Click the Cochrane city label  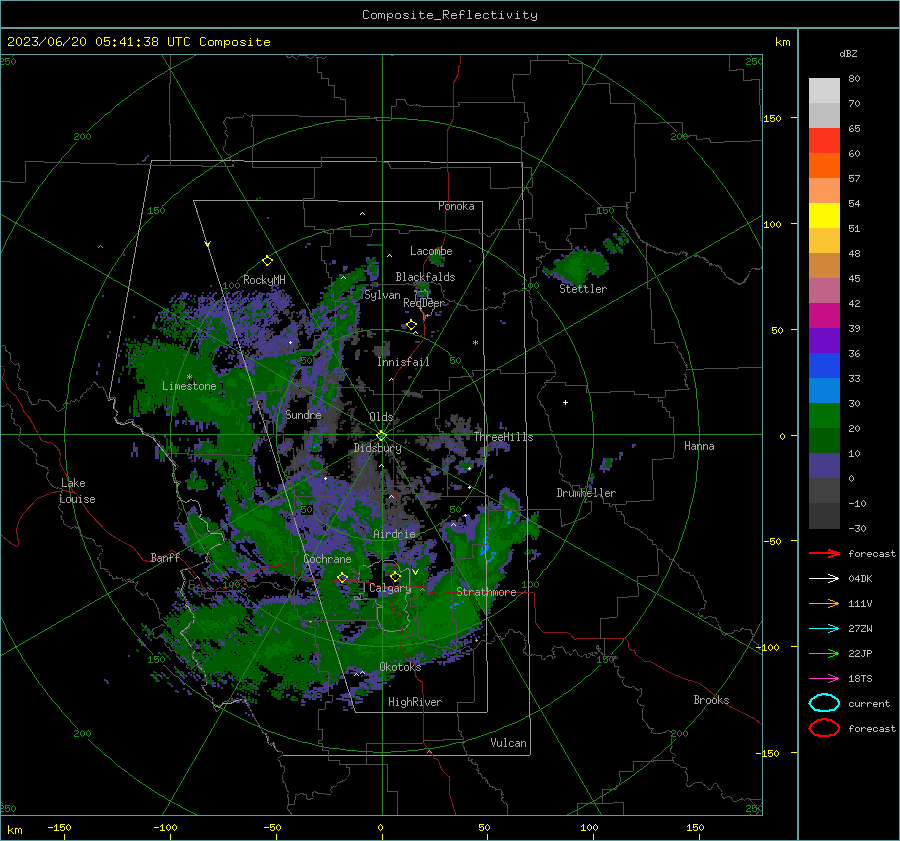pyautogui.click(x=327, y=559)
